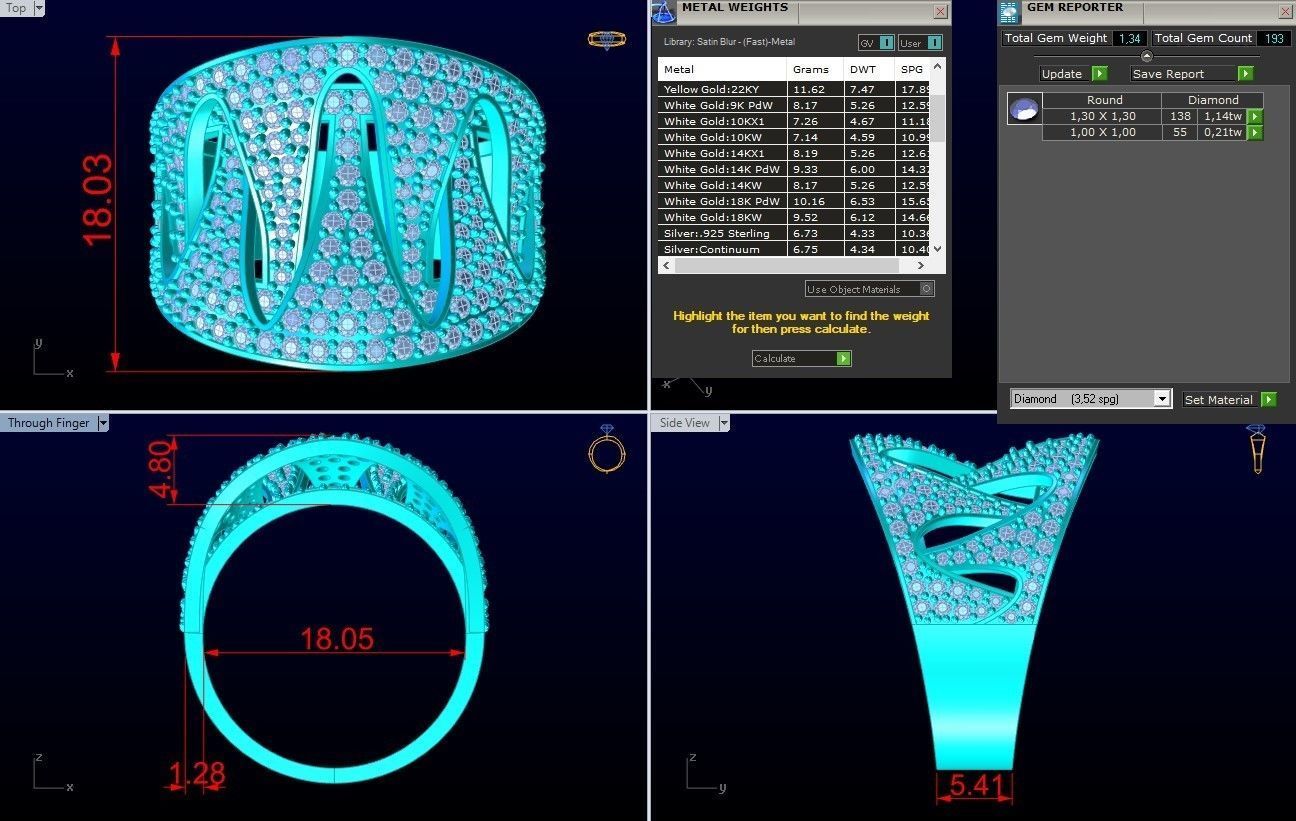Select the White Gold:9K PdW row

coord(794,105)
